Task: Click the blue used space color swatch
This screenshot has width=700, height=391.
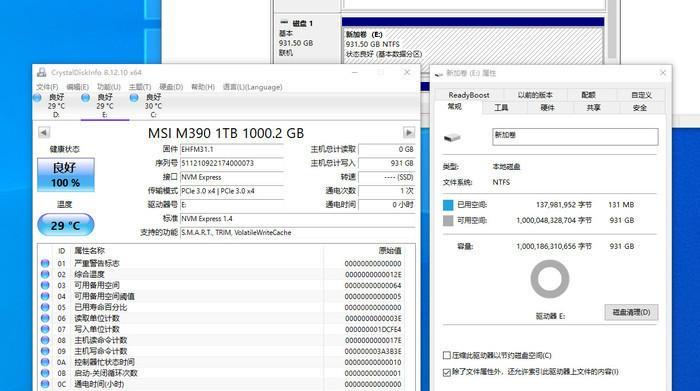Action: point(448,205)
